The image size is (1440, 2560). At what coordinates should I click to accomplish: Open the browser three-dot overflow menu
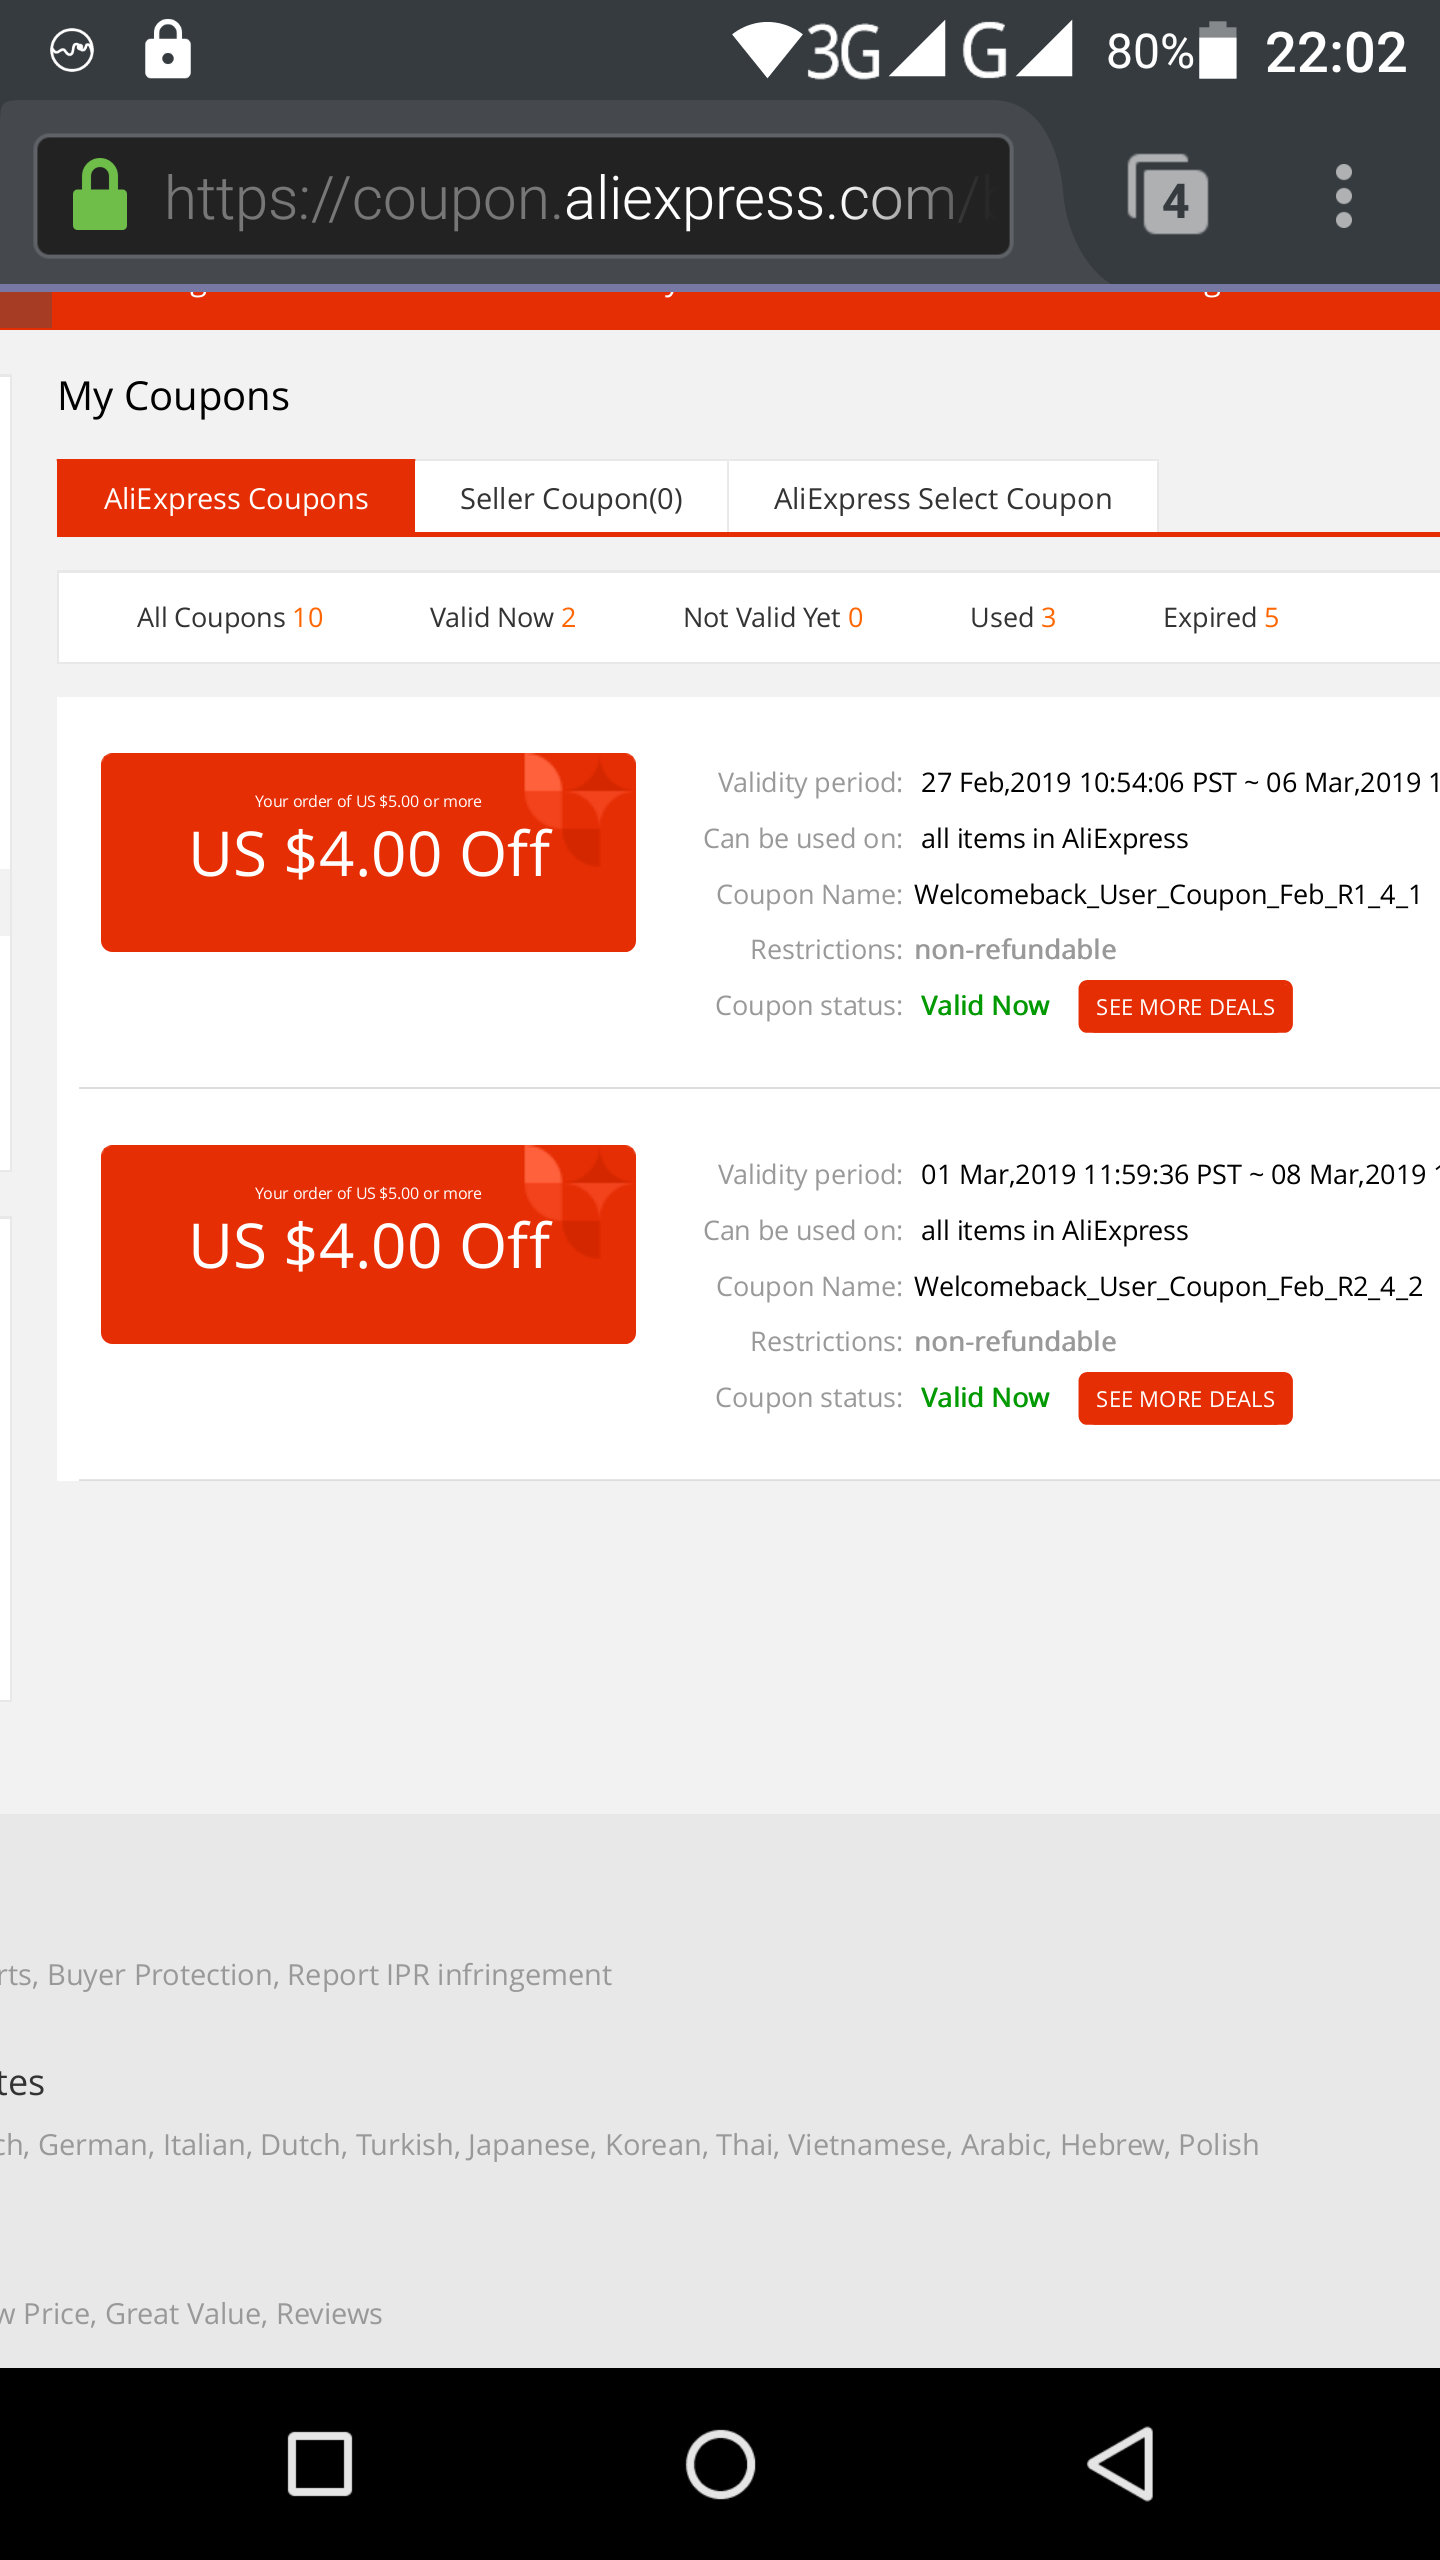pyautogui.click(x=1344, y=196)
